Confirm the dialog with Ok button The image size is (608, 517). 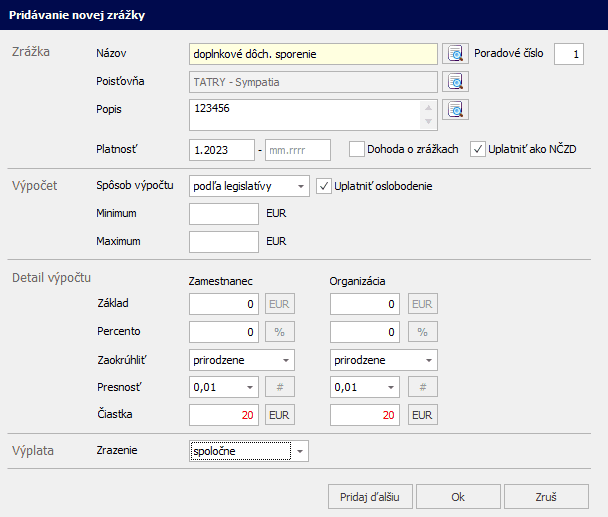(457, 496)
